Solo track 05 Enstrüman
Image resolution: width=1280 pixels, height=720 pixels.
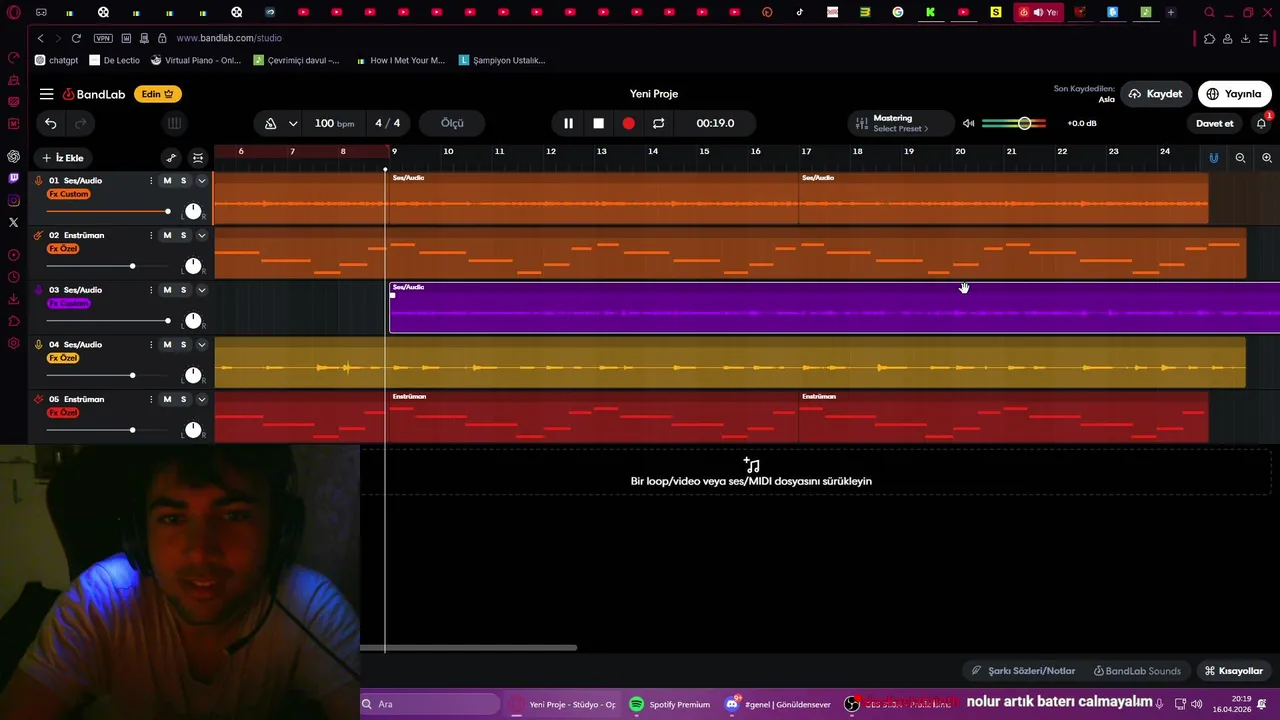183,399
